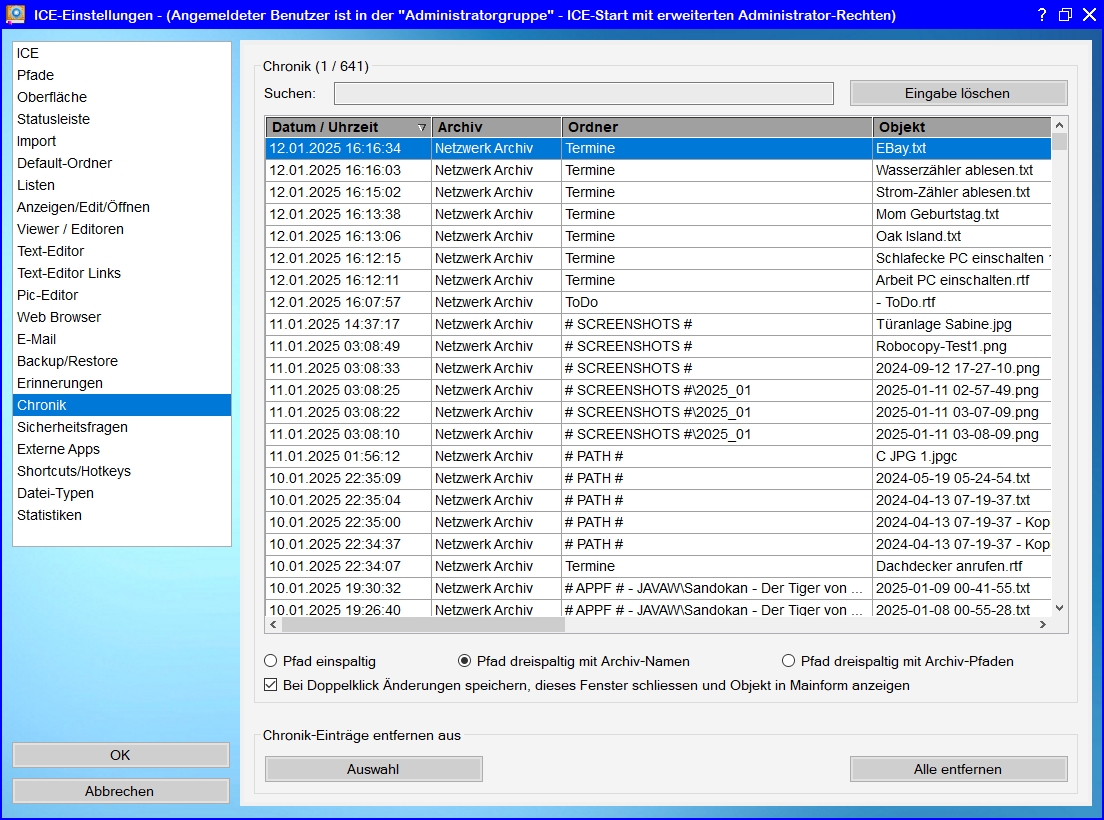Image resolution: width=1104 pixels, height=820 pixels.
Task: Open the Oberfläche settings category
Action: [122, 97]
